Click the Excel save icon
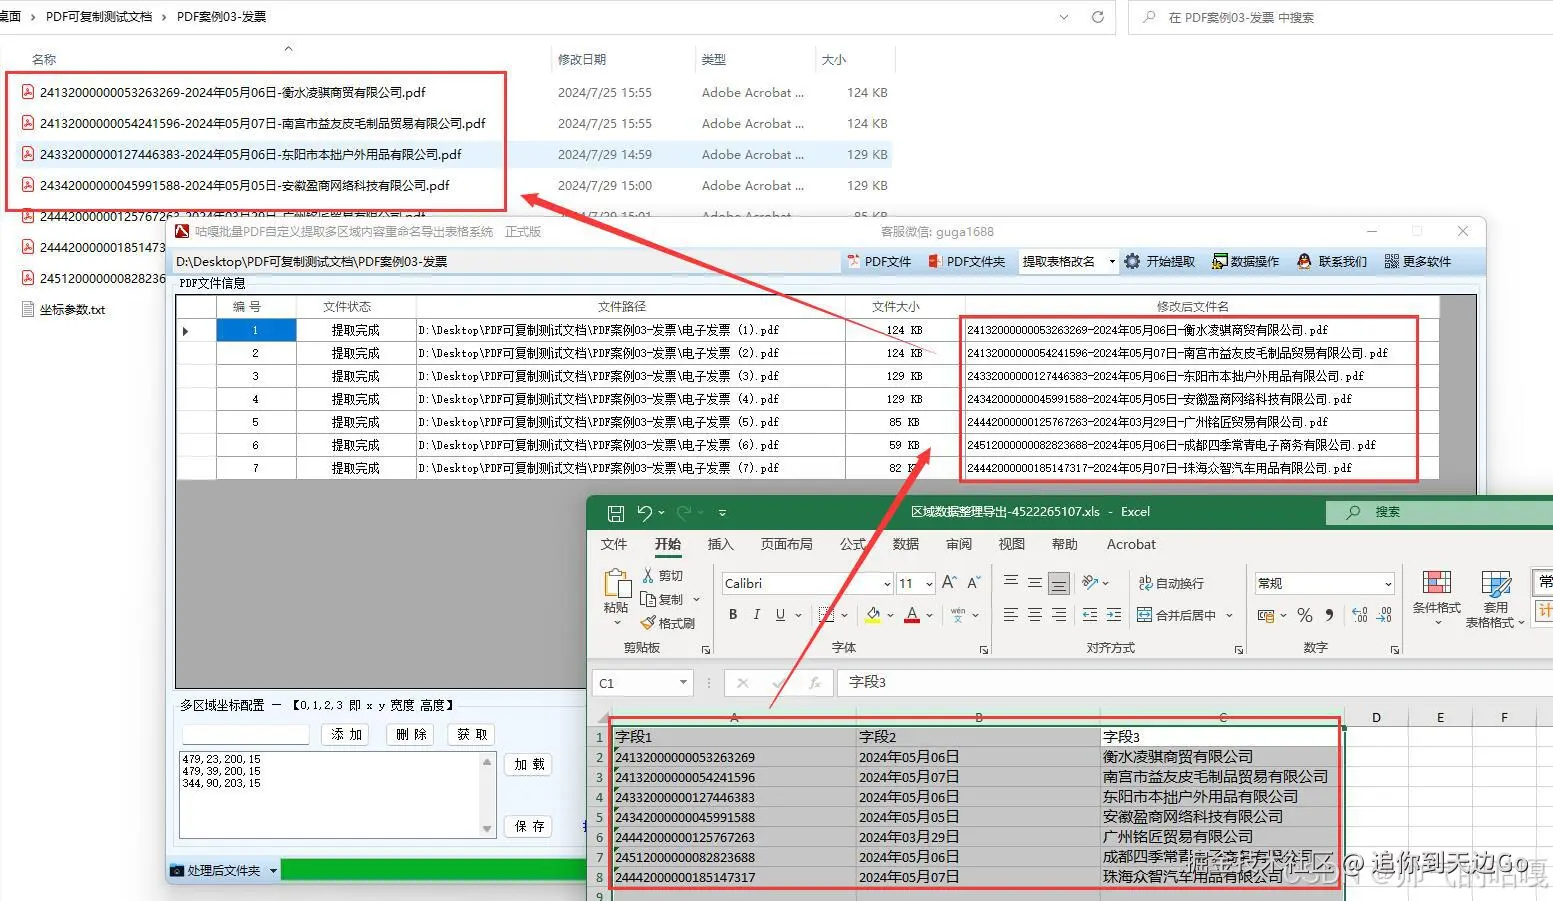Image resolution: width=1553 pixels, height=901 pixels. click(x=616, y=513)
